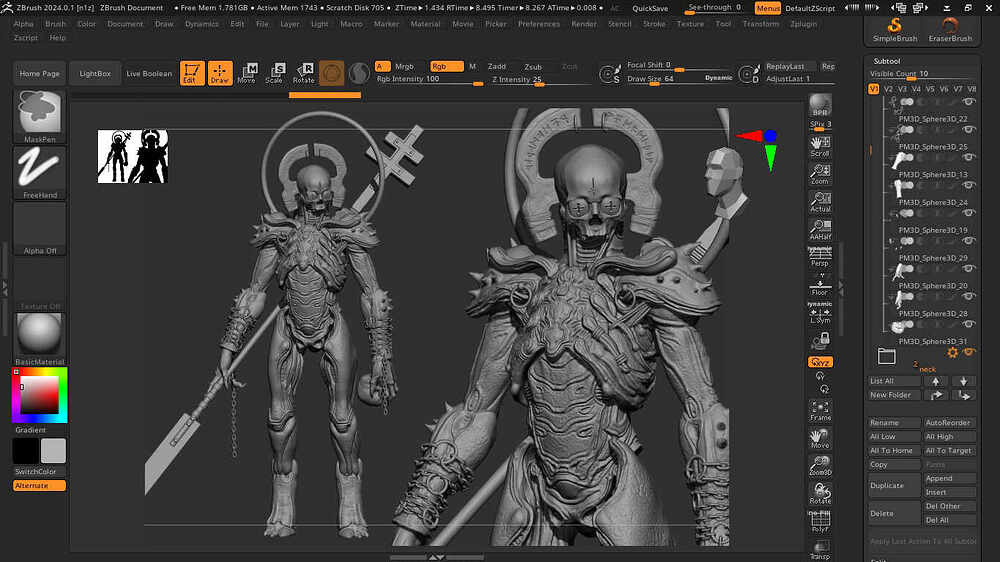Click the Duplicate subtool button

(894, 485)
